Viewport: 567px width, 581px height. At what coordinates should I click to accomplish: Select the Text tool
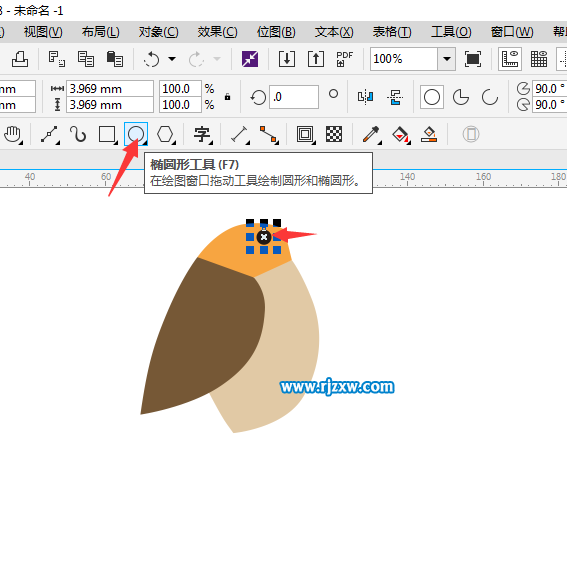click(x=202, y=134)
